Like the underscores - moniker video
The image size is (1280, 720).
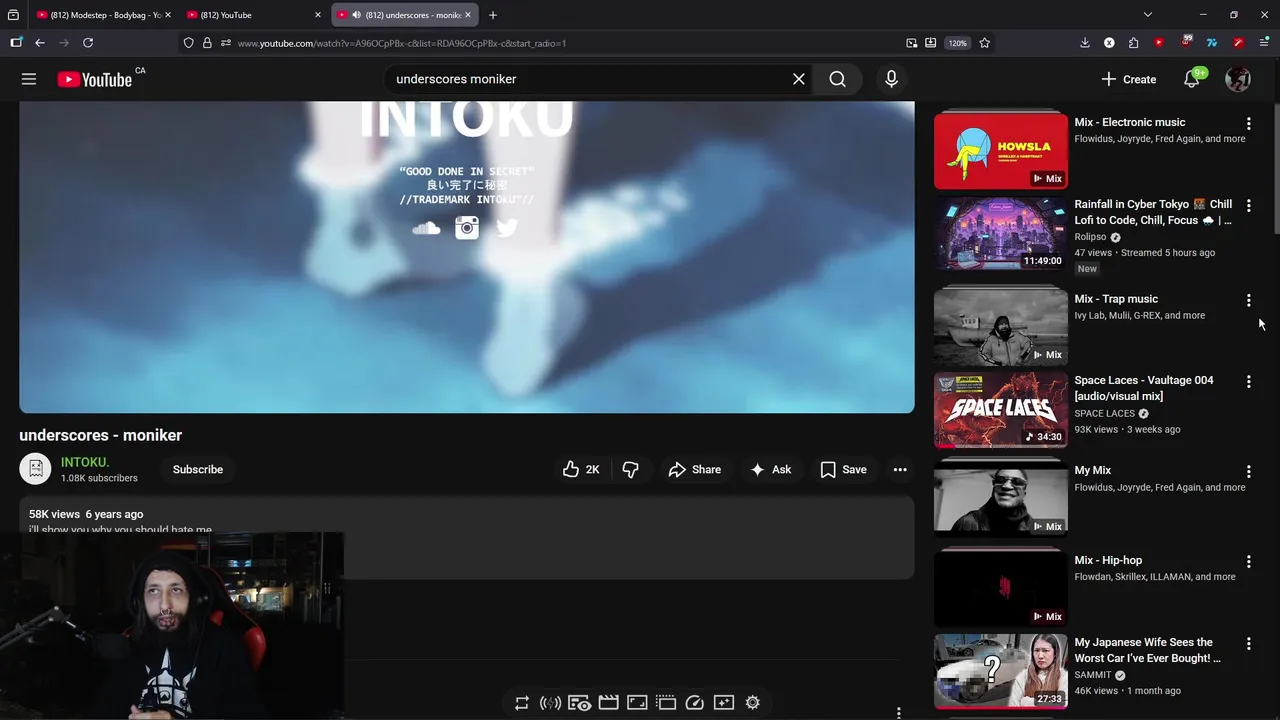(x=581, y=469)
